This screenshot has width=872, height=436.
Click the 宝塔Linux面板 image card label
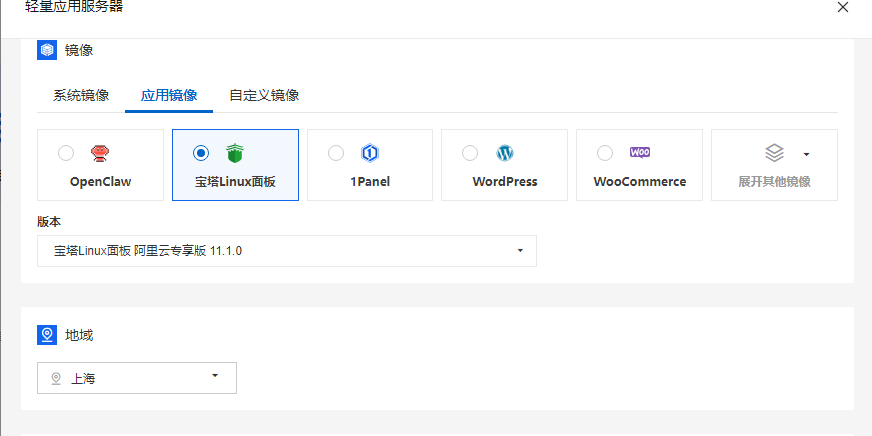tap(235, 182)
